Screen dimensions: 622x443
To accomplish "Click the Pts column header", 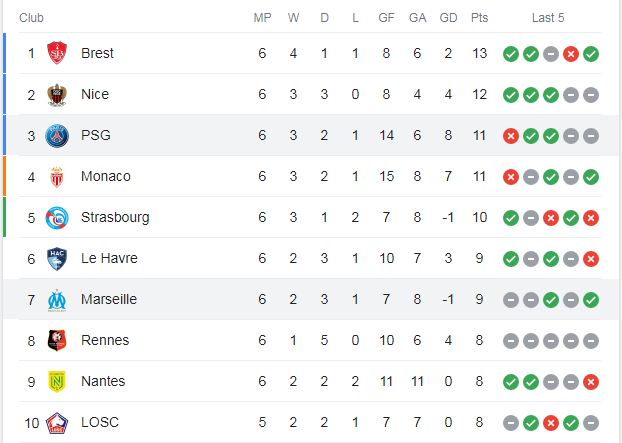I will 480,18.
